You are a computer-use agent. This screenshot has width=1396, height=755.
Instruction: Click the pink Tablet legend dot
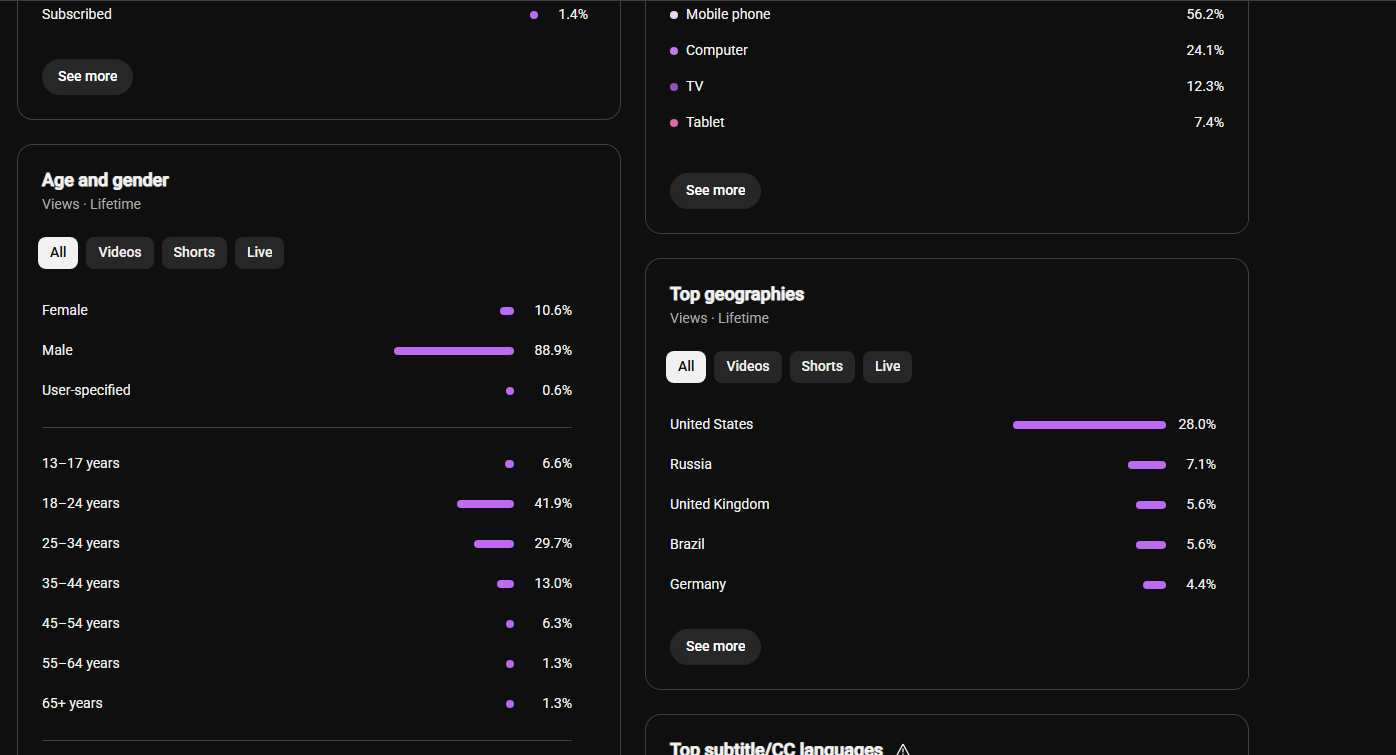tap(674, 123)
